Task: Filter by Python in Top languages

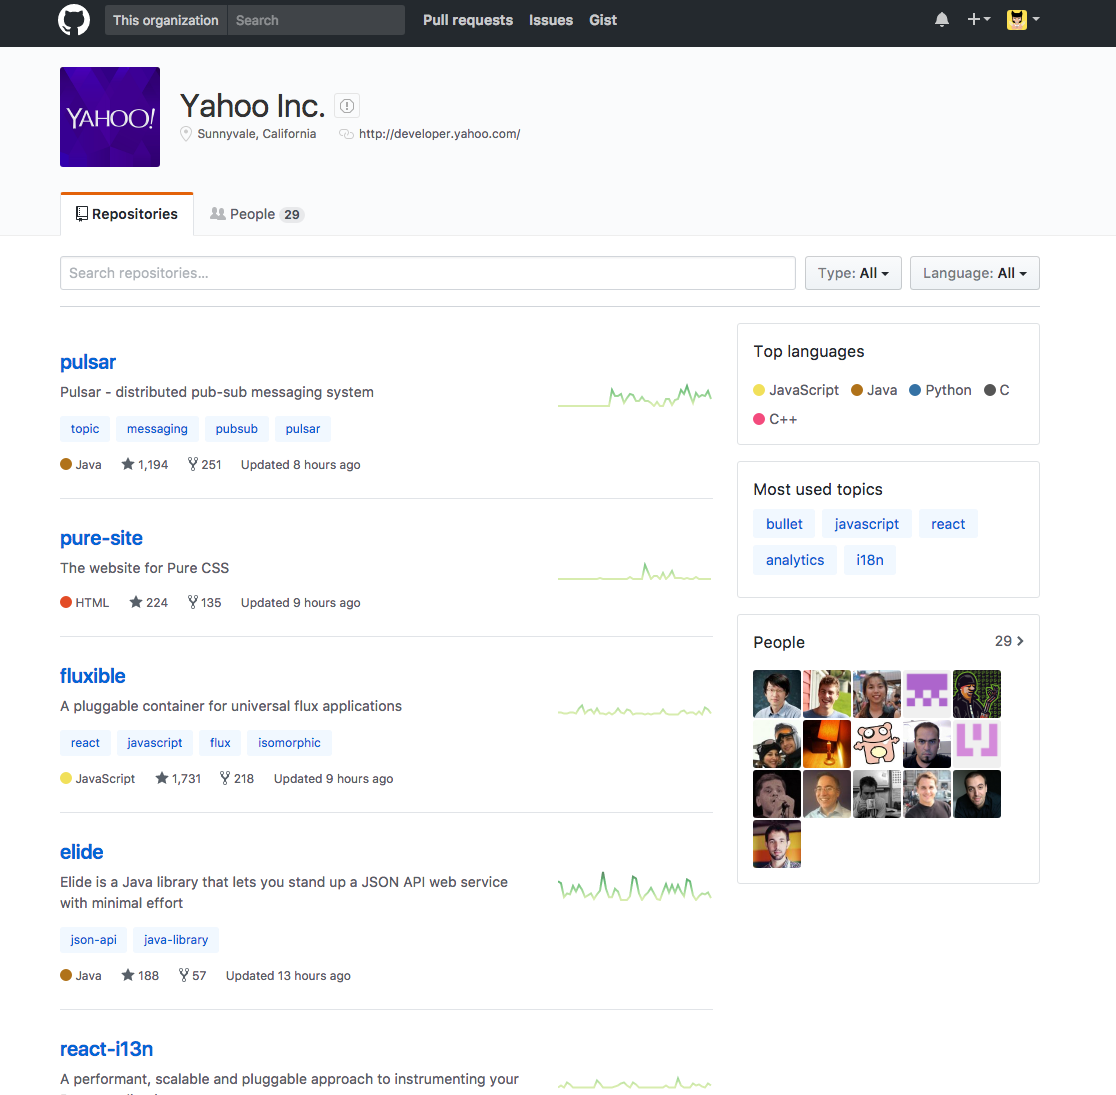Action: [x=940, y=390]
